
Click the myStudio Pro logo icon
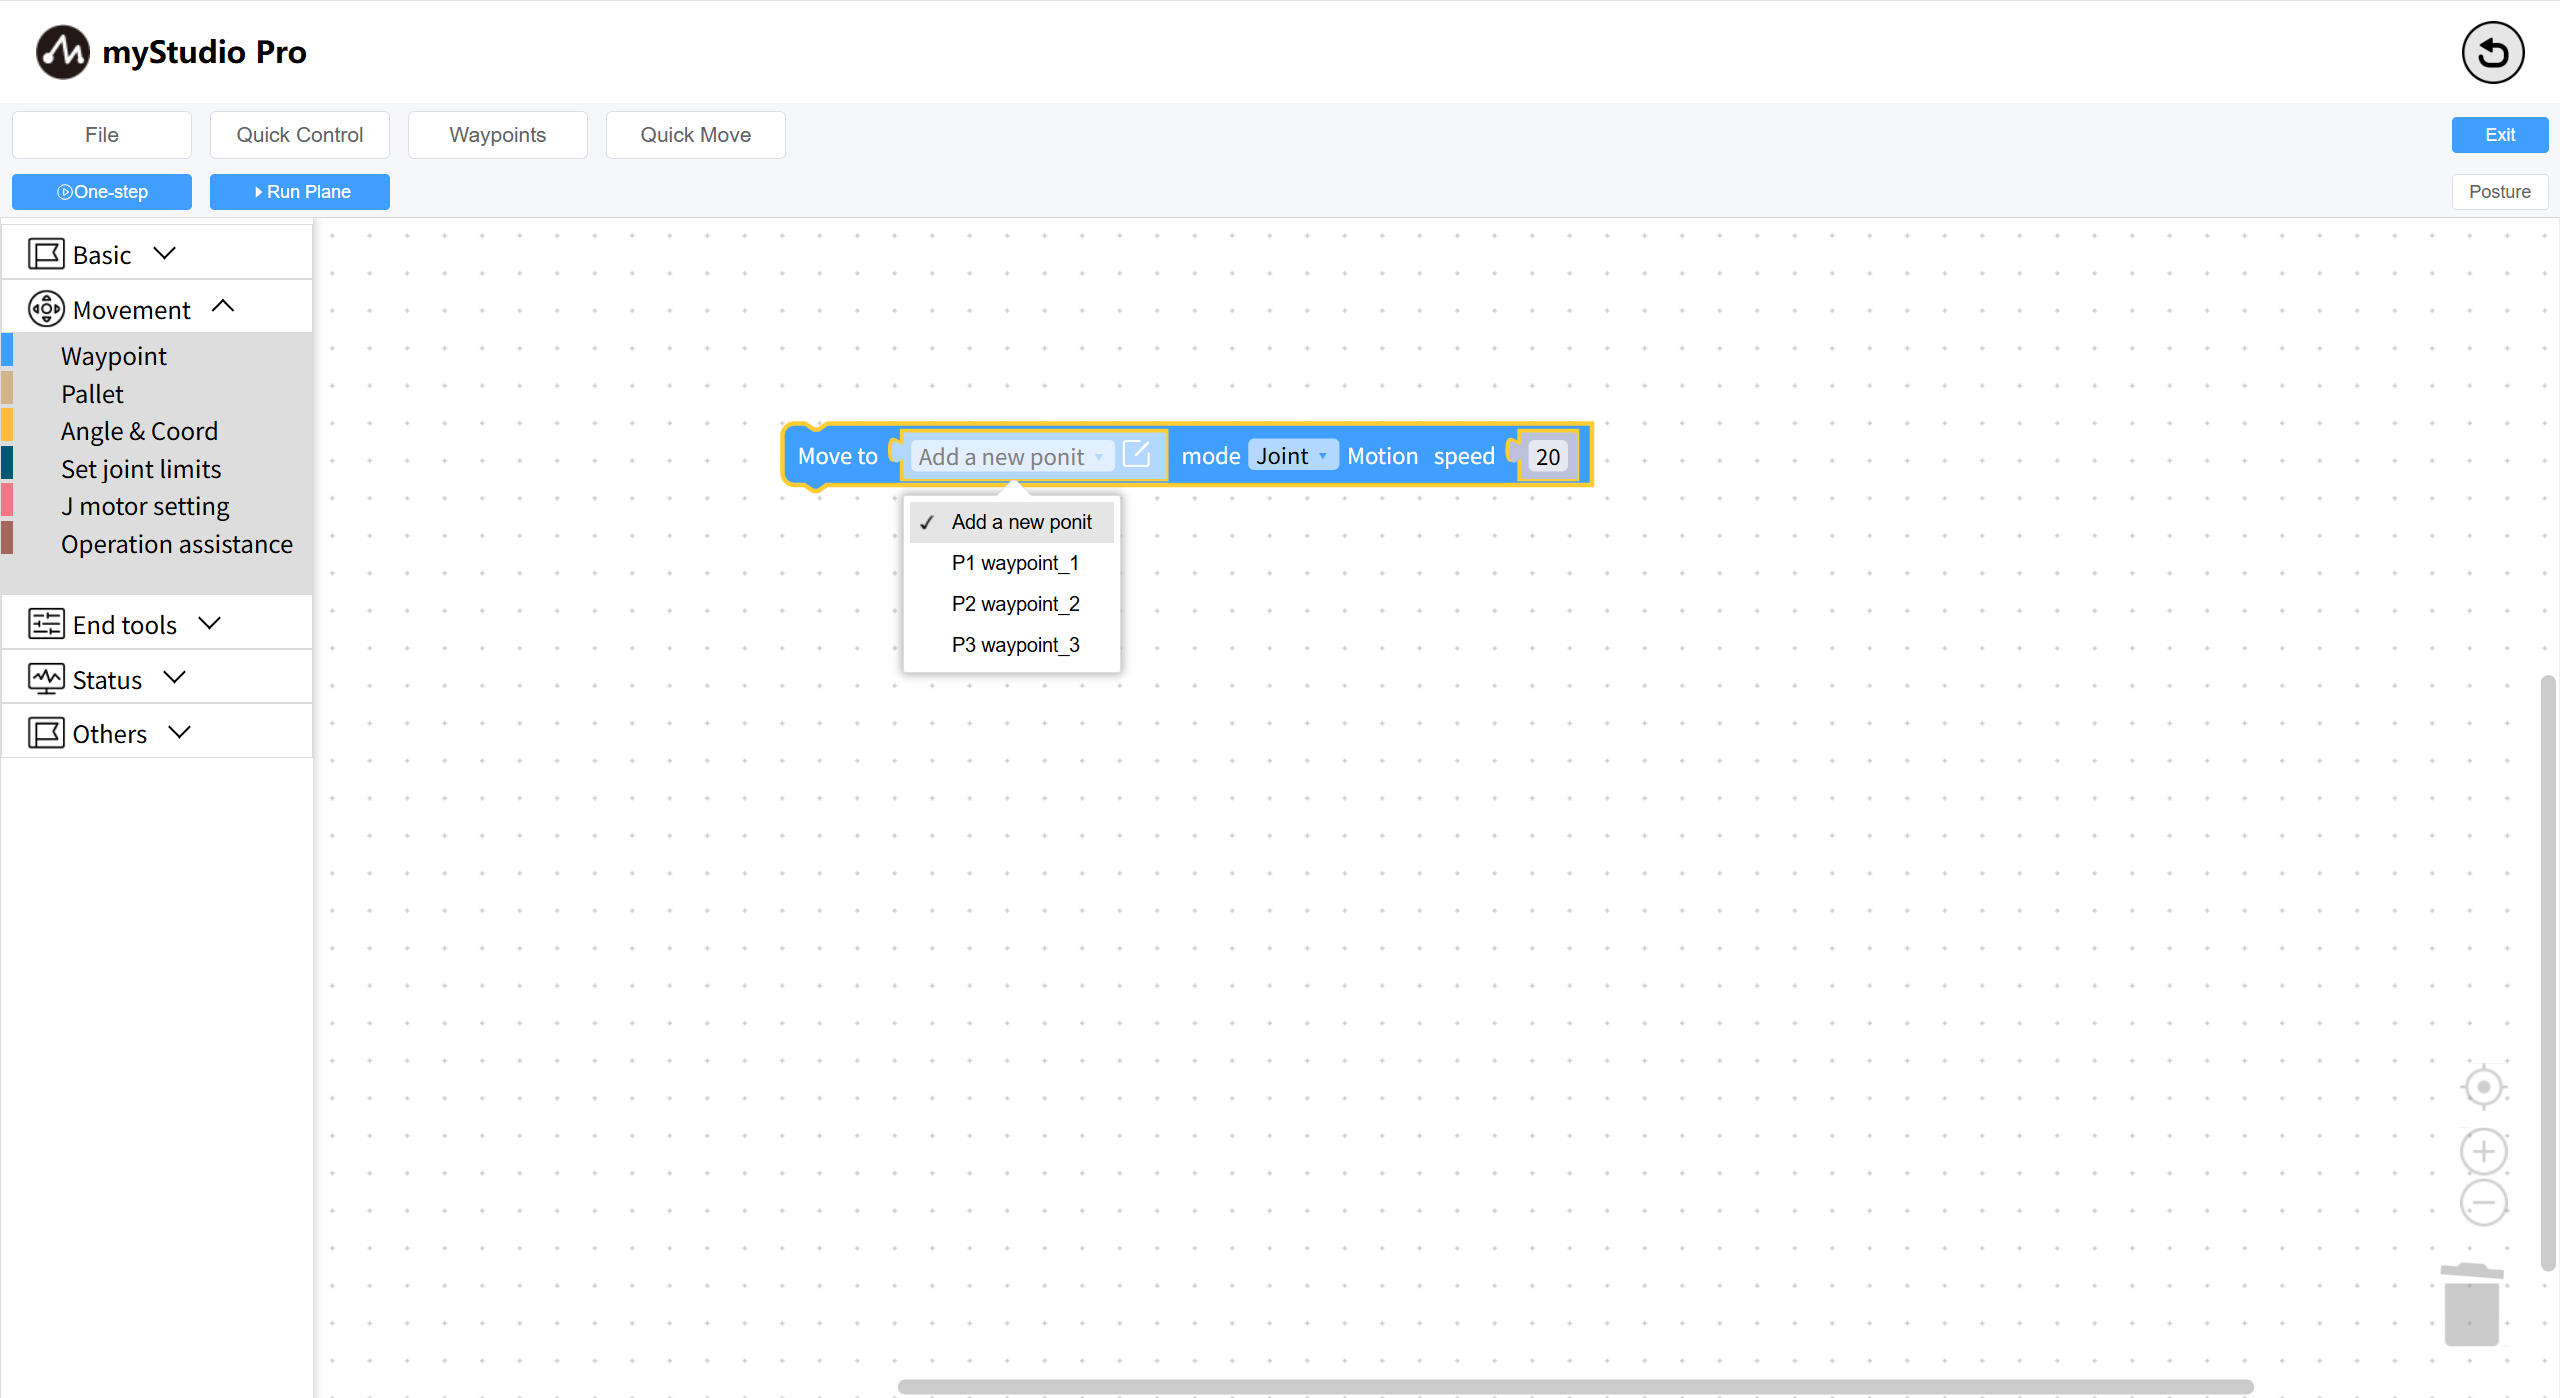(62, 52)
